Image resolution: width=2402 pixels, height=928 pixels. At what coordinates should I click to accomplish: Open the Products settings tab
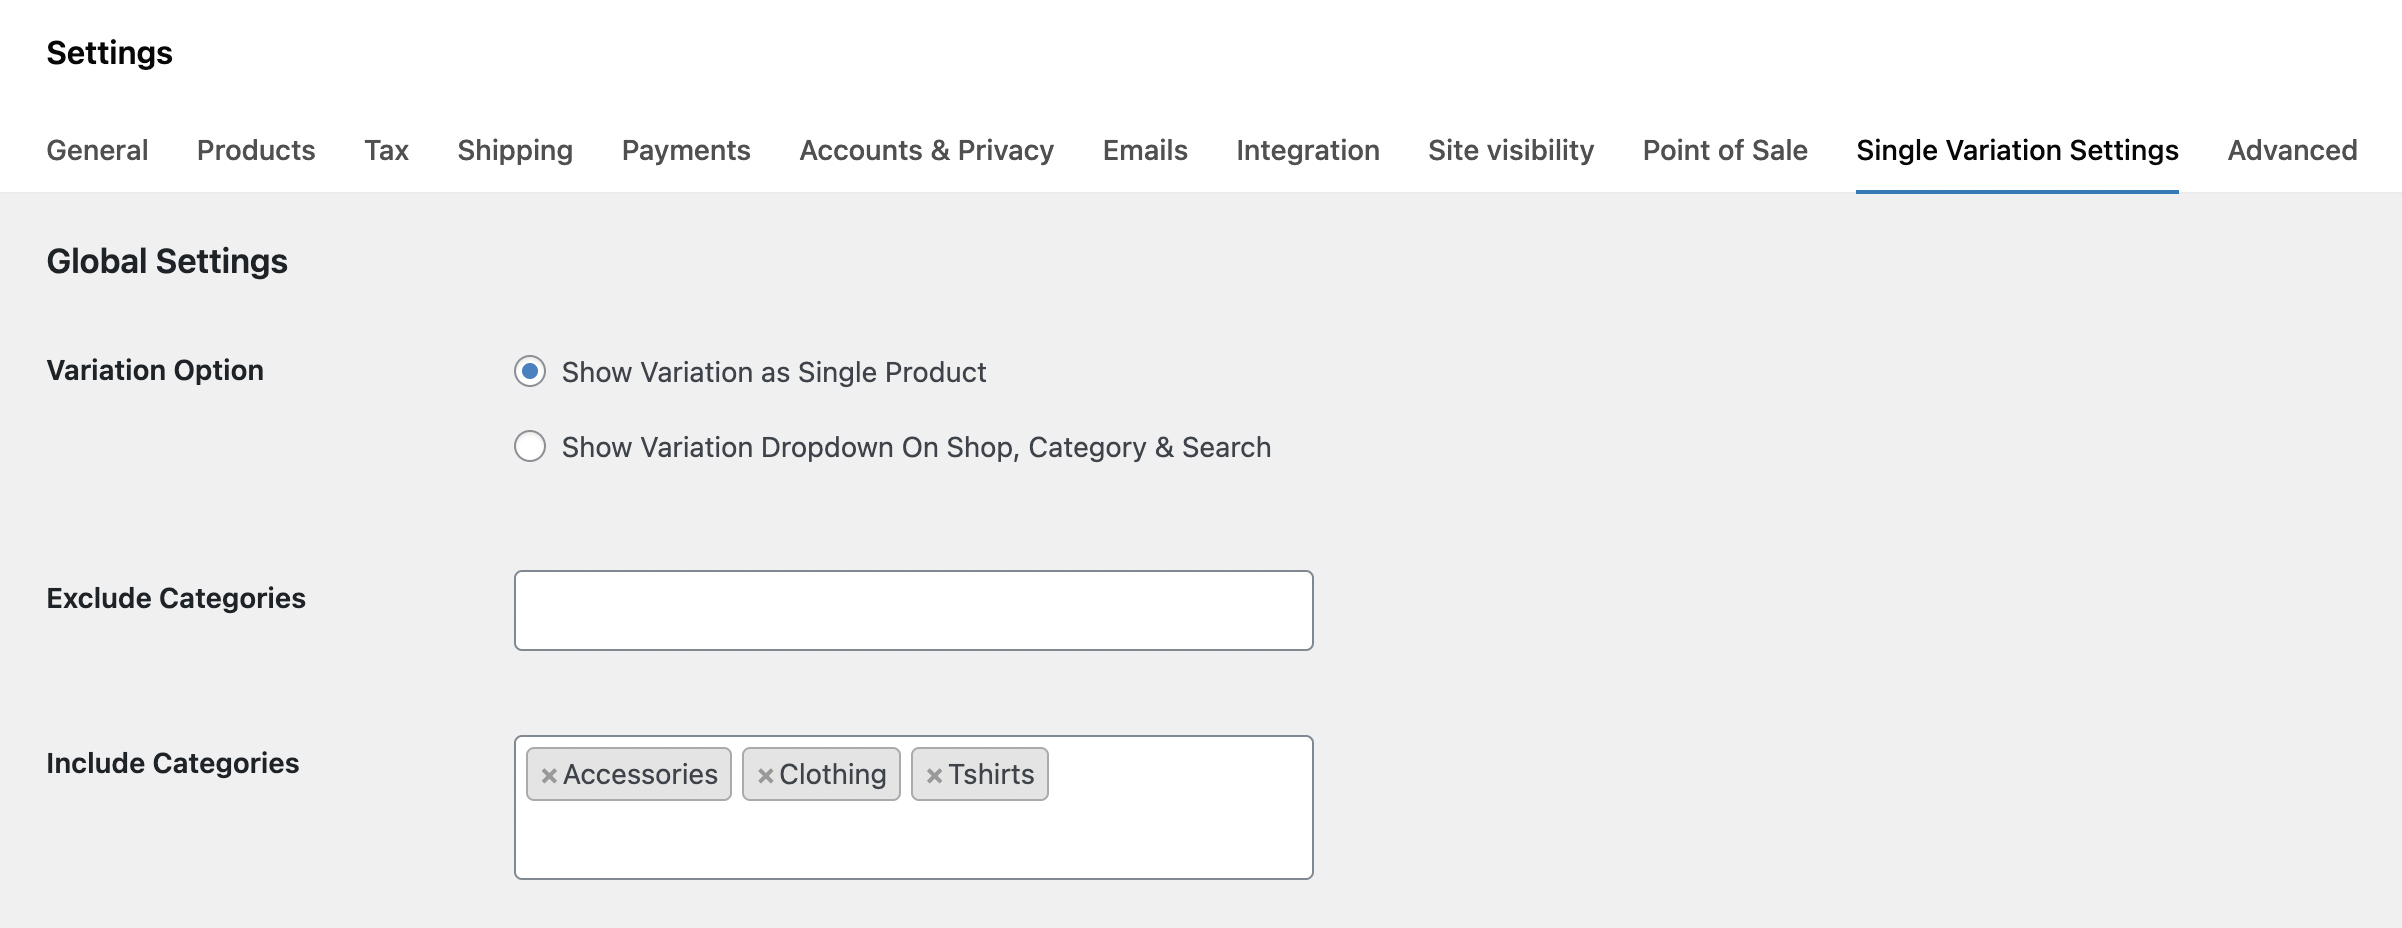[x=256, y=150]
